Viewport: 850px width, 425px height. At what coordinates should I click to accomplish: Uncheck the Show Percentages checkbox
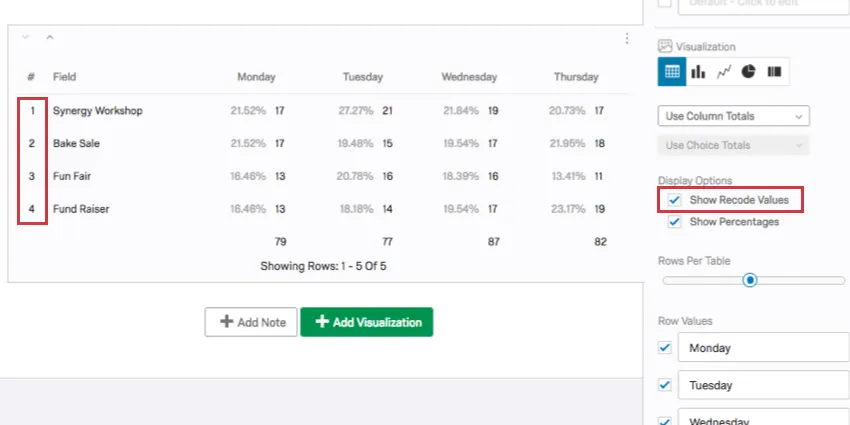pos(675,222)
